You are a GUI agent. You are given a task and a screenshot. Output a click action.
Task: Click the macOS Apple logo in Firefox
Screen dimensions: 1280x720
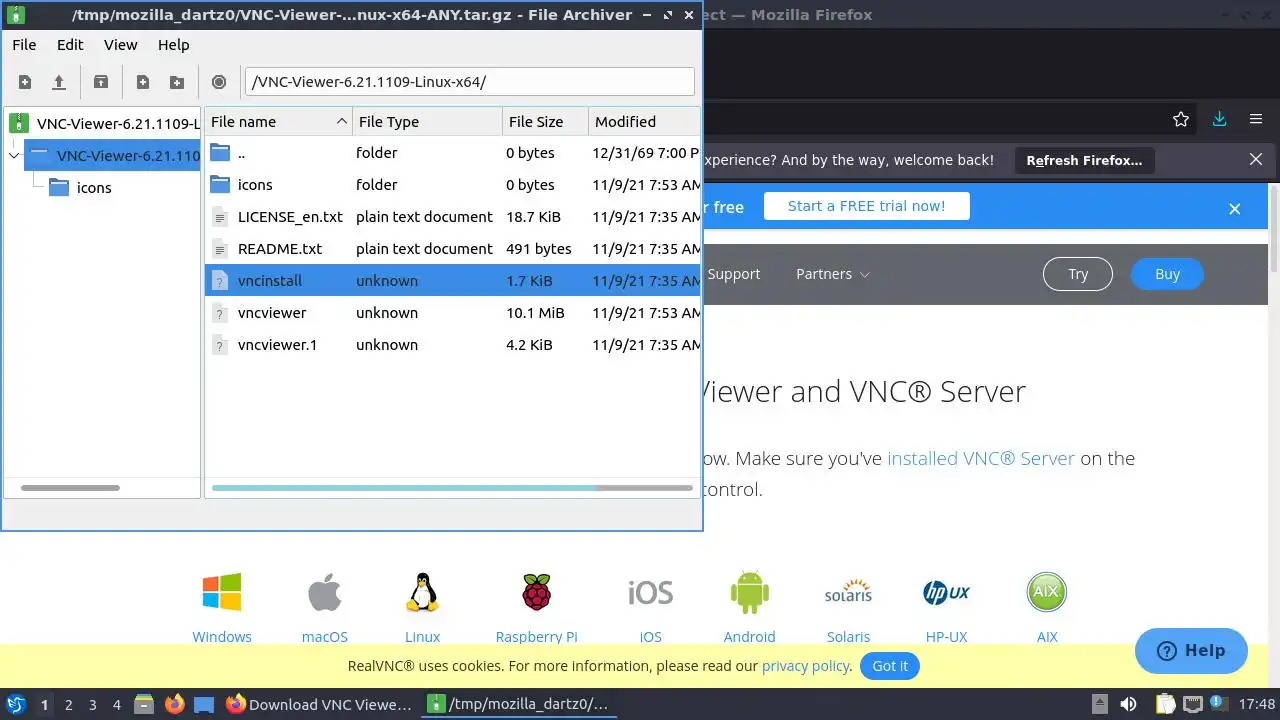tap(324, 592)
